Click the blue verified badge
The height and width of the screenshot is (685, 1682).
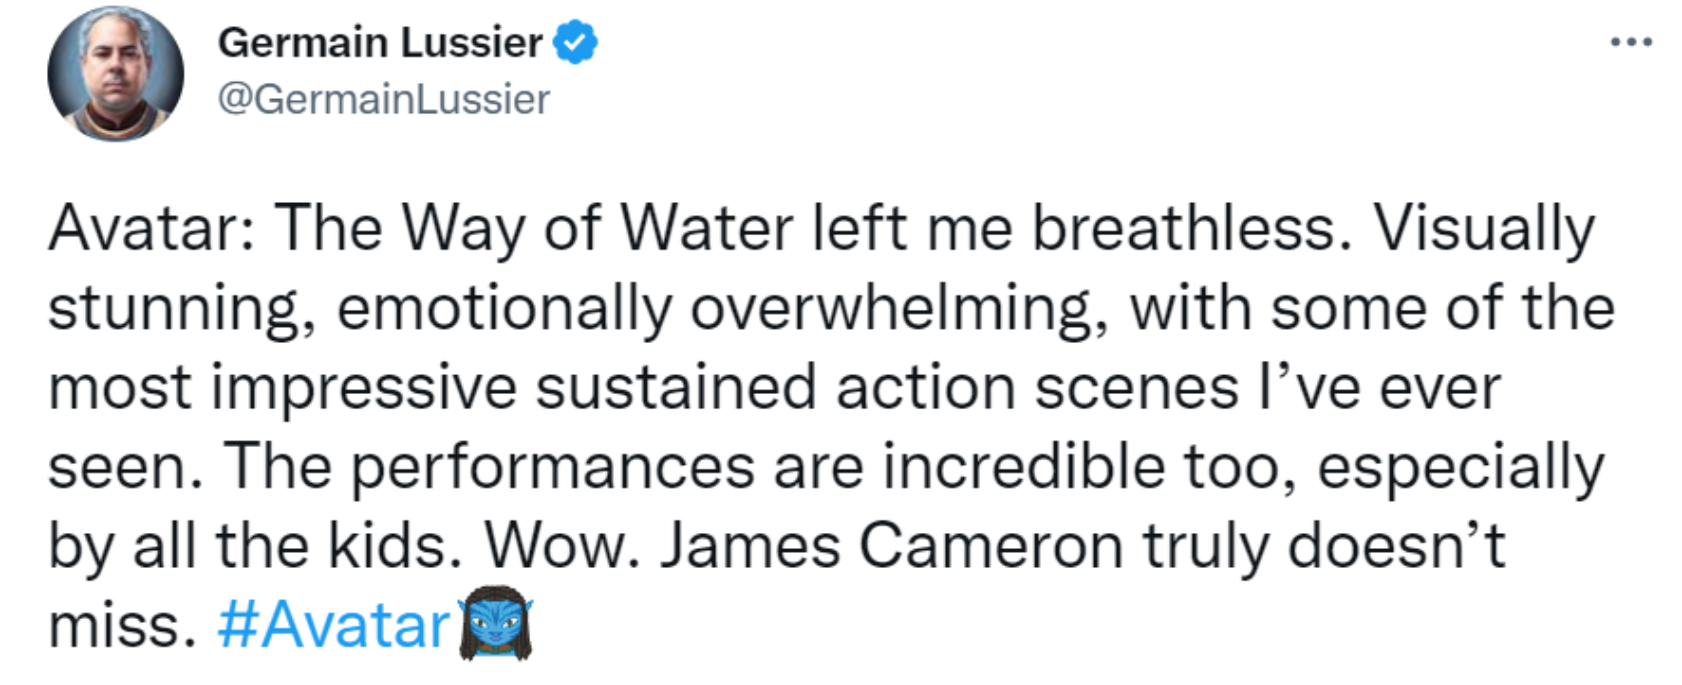coord(575,43)
